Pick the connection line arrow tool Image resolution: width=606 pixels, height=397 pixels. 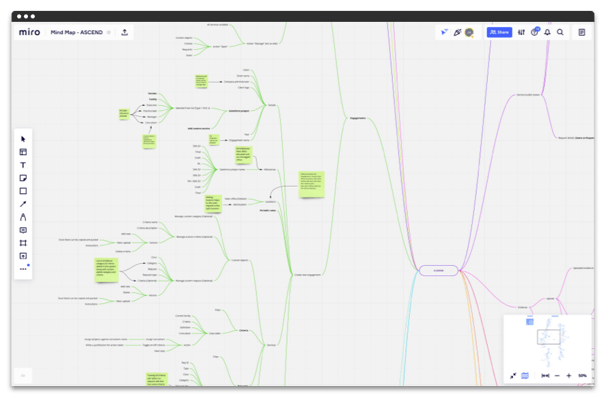point(23,204)
